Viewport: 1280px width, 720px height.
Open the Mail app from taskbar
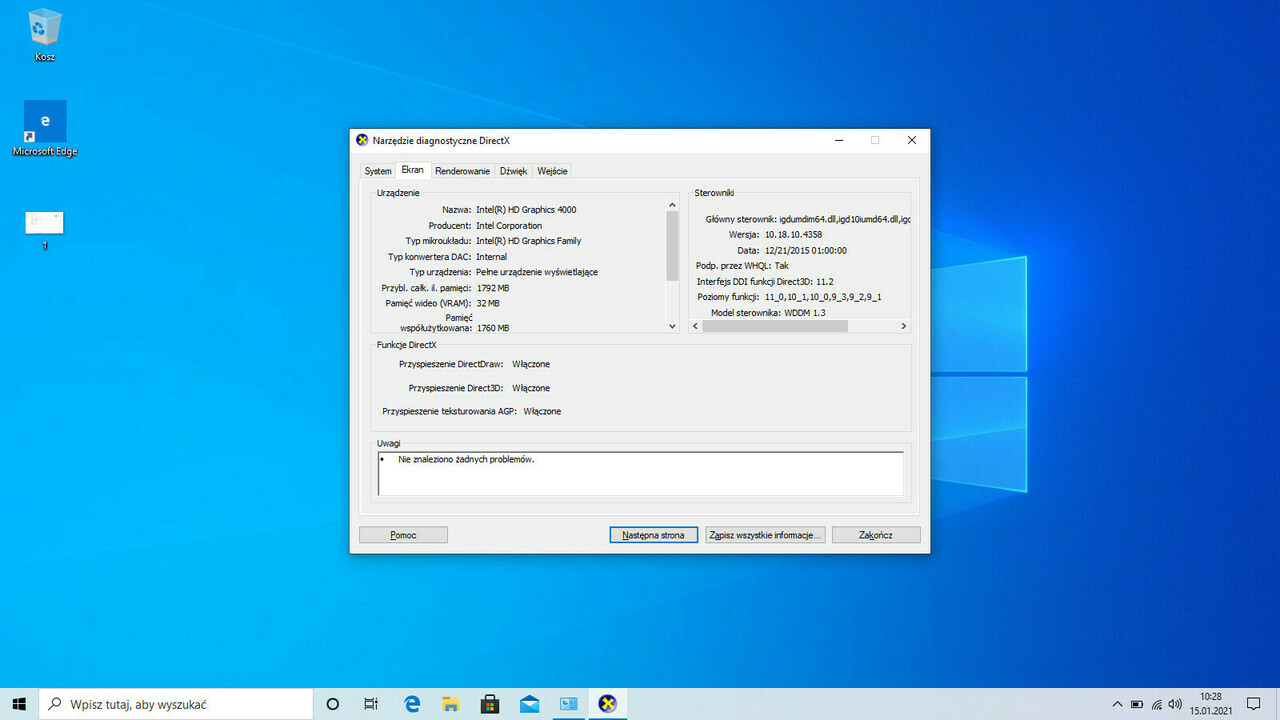(x=529, y=704)
